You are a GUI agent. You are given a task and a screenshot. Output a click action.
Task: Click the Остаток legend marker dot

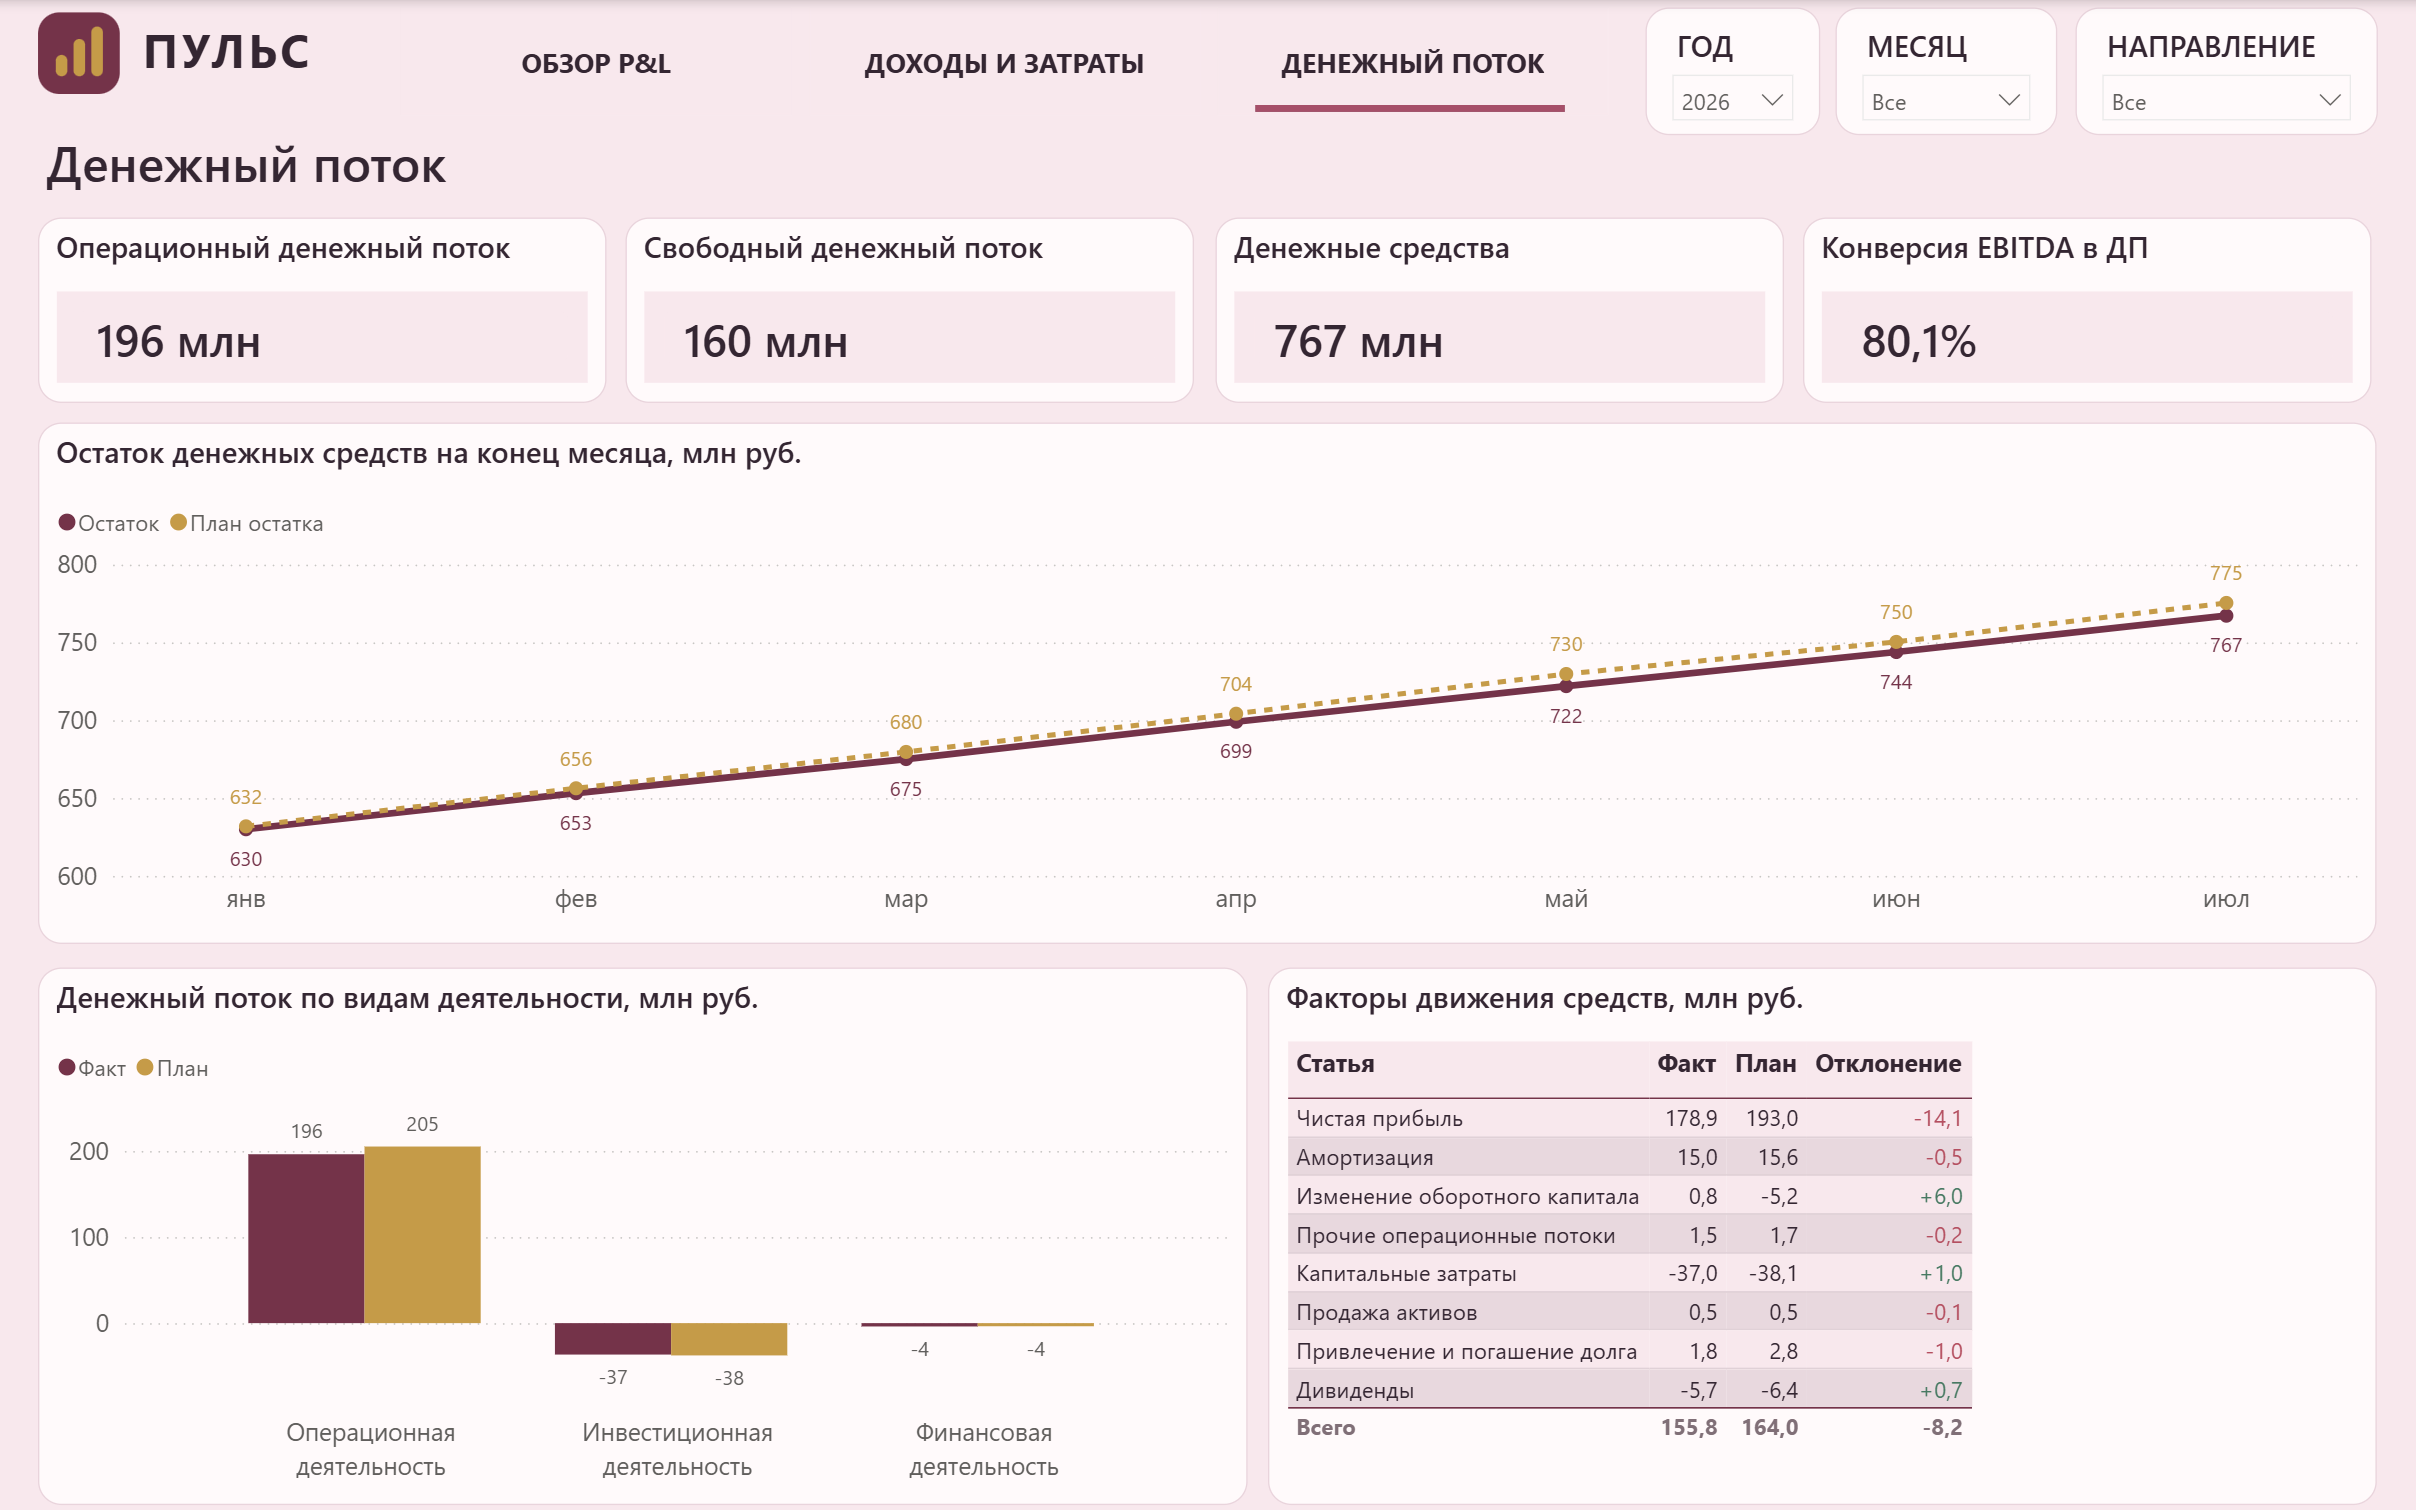(x=67, y=522)
